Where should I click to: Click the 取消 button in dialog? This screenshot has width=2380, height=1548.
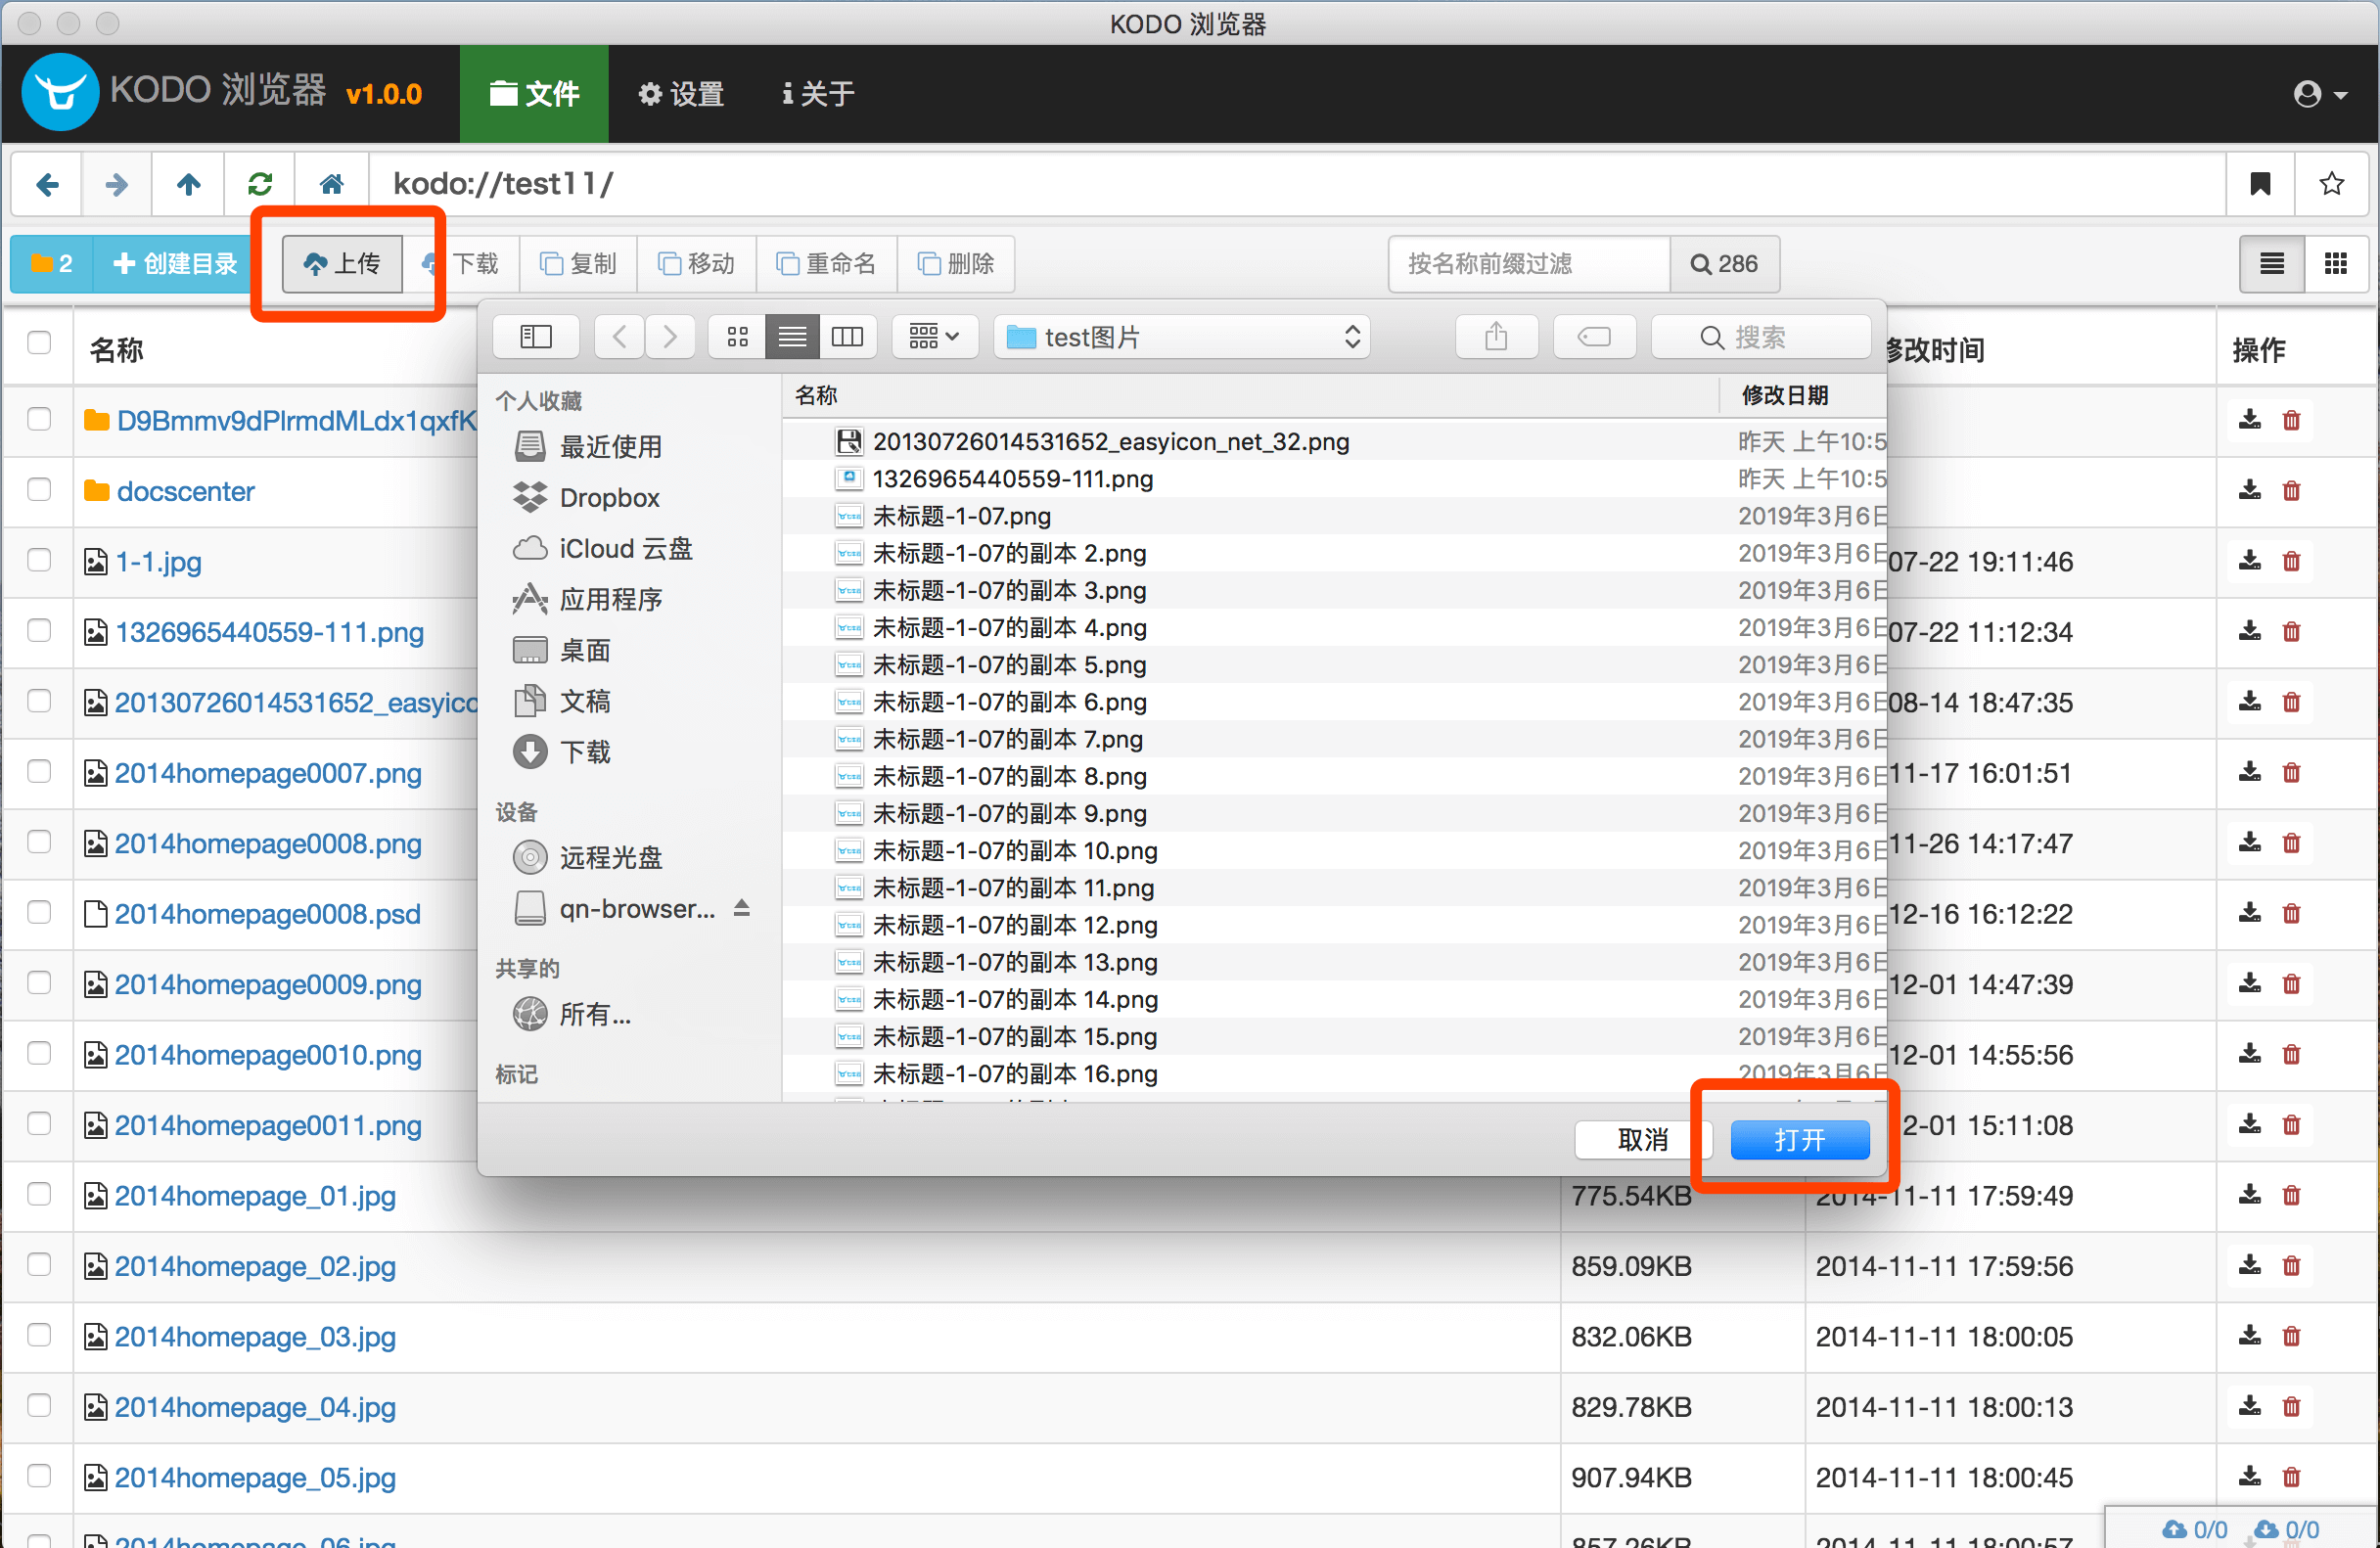click(x=1642, y=1139)
